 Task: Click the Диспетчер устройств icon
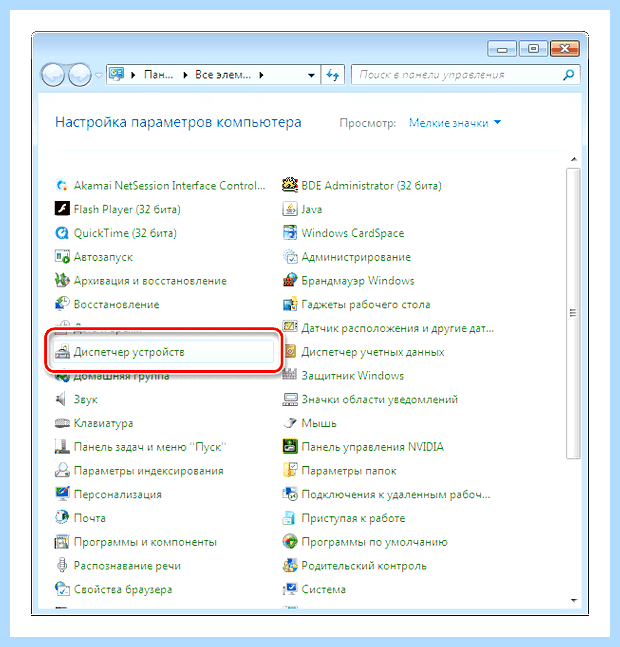[62, 352]
